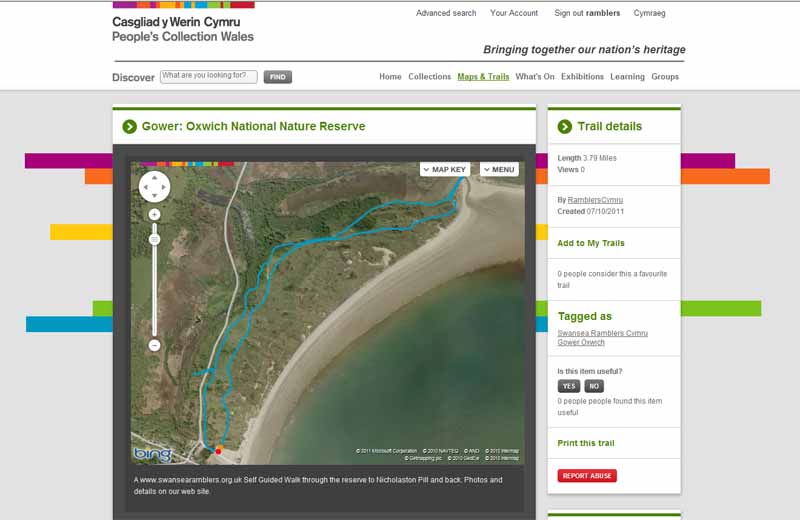Open the Maps & Trails navigation item

point(483,77)
